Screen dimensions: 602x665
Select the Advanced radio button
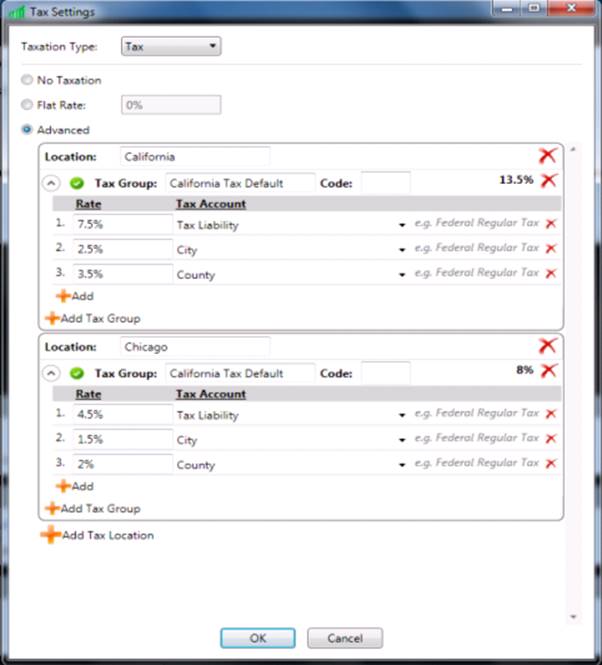[x=27, y=130]
